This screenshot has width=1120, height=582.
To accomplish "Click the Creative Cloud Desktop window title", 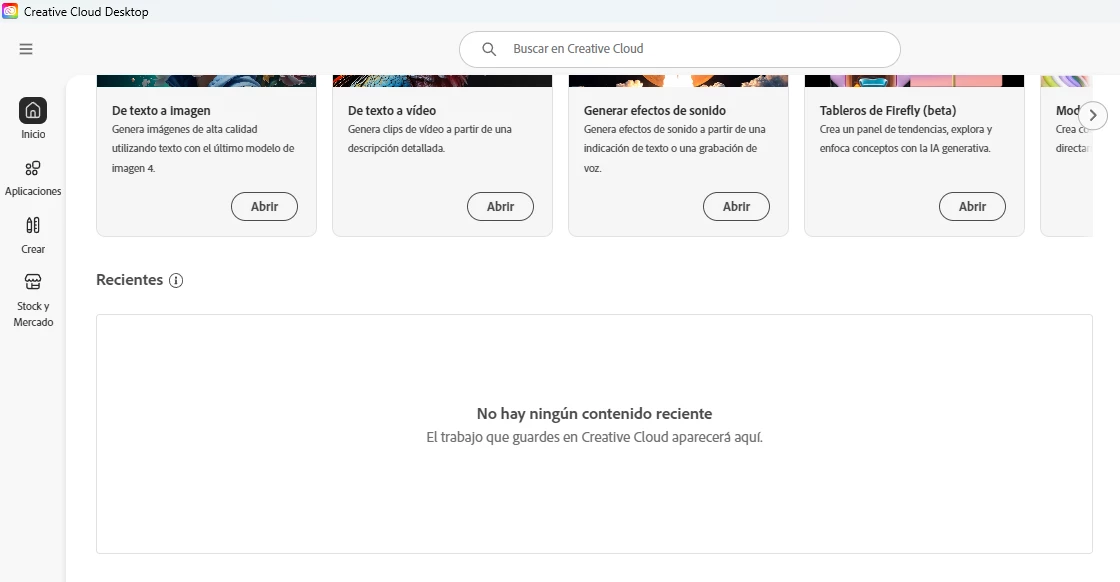I will (86, 11).
